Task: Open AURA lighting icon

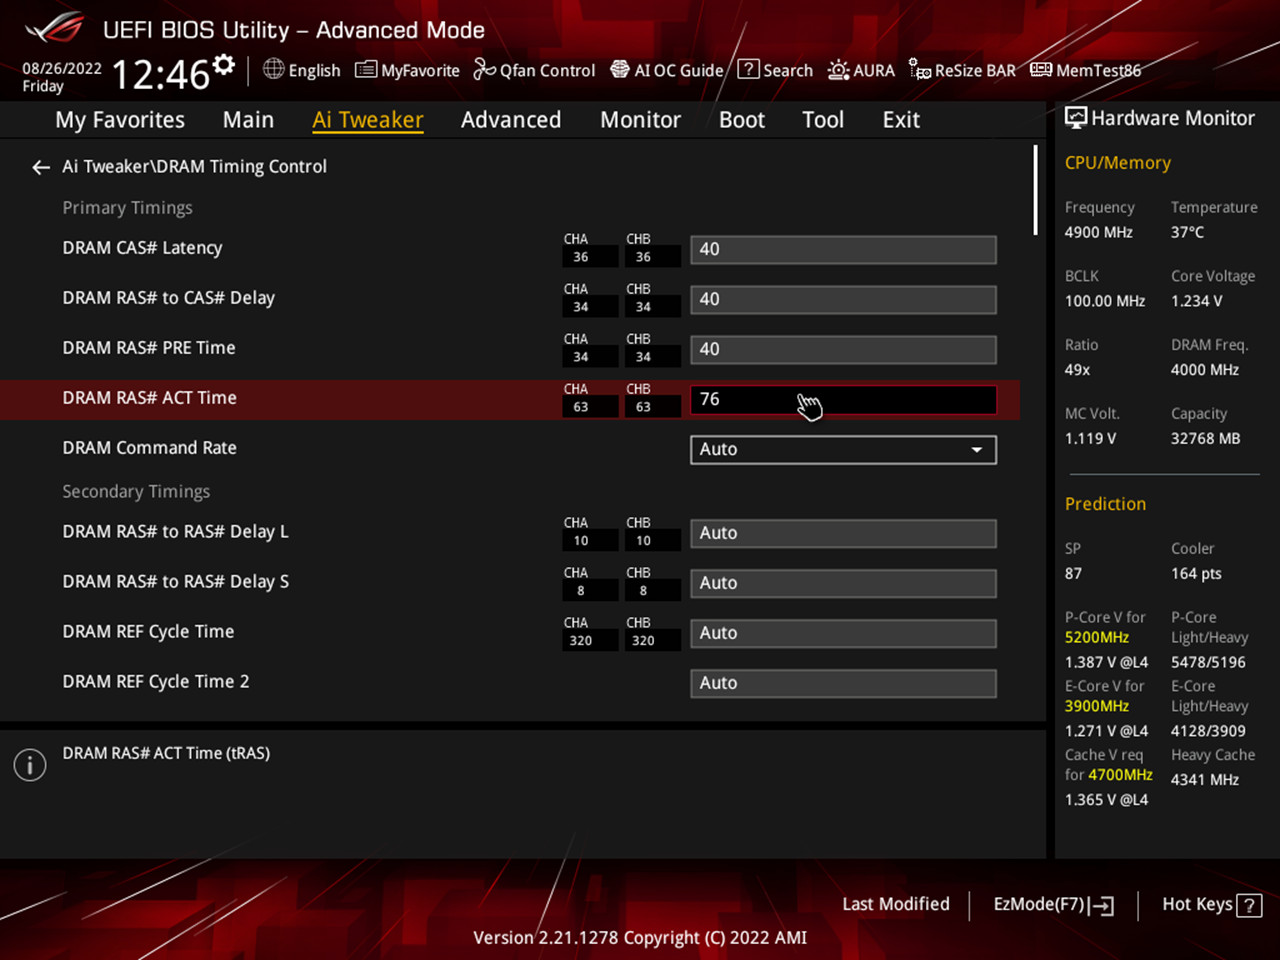Action: [838, 70]
